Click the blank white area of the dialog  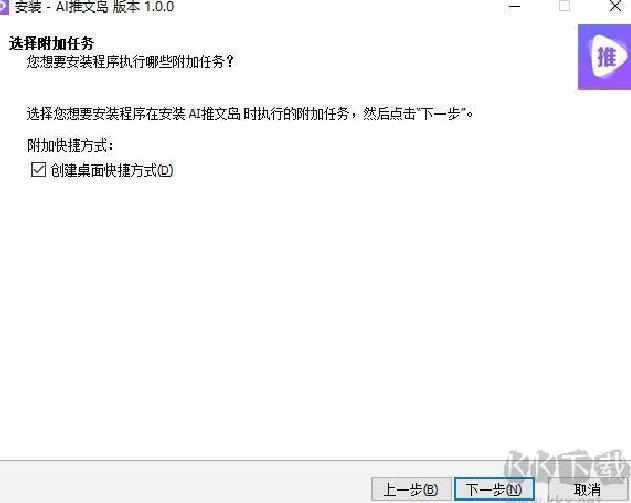point(316,314)
